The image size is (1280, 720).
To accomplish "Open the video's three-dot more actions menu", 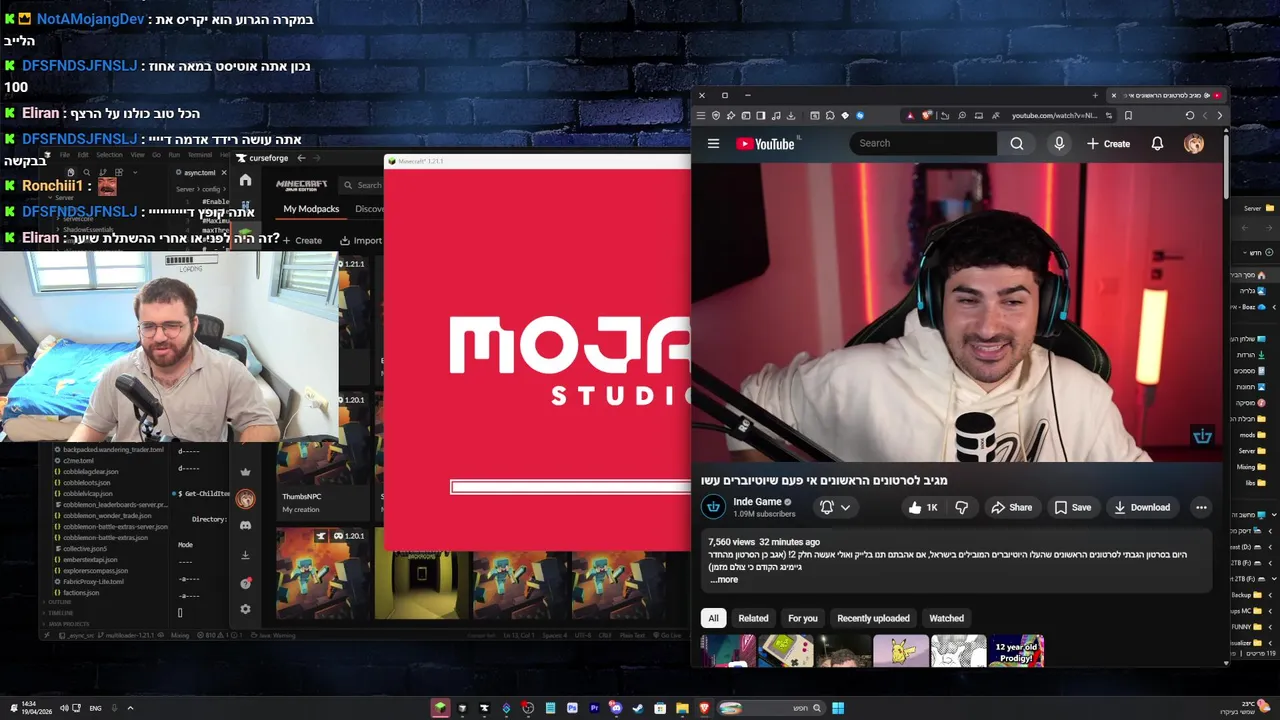I will pos(1201,508).
